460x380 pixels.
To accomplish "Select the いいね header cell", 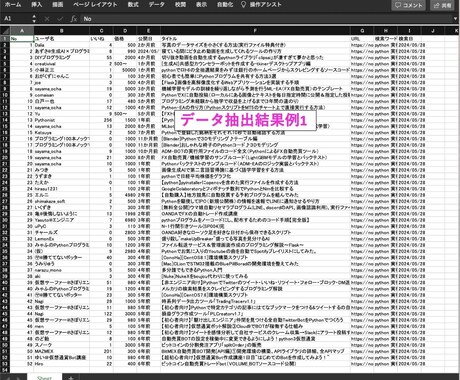I will [101, 39].
